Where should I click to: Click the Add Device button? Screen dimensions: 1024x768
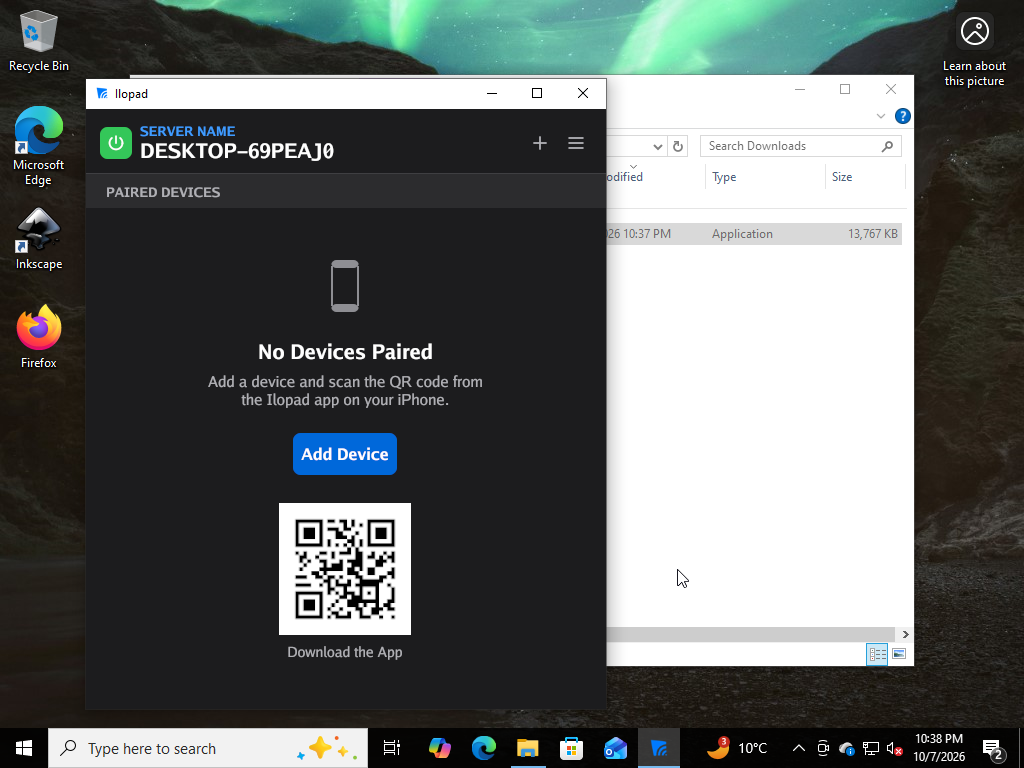345,454
